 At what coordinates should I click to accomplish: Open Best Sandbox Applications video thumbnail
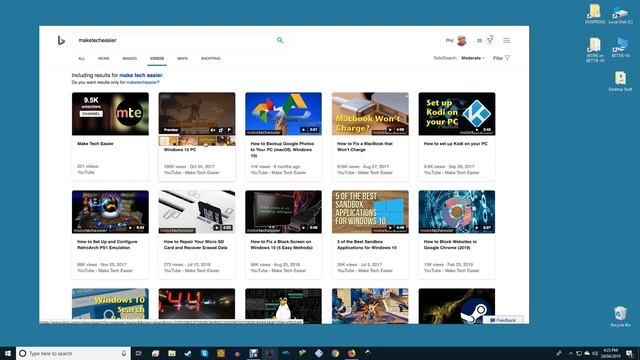[370, 212]
